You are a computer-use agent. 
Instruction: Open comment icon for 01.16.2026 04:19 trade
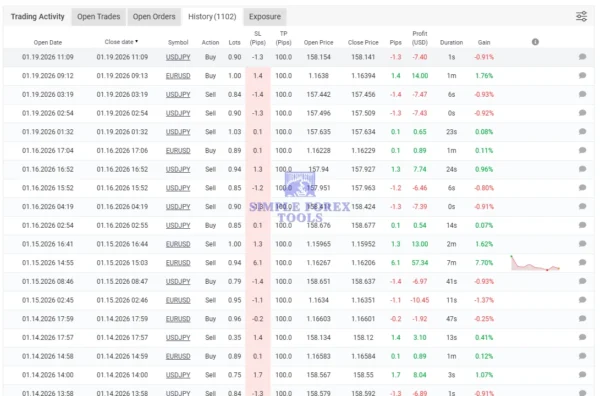point(582,206)
